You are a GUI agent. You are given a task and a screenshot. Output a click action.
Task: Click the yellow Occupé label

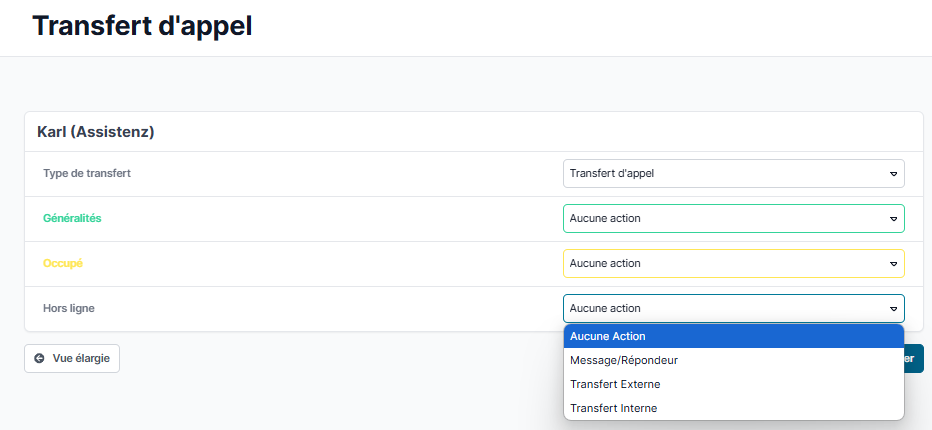point(62,263)
